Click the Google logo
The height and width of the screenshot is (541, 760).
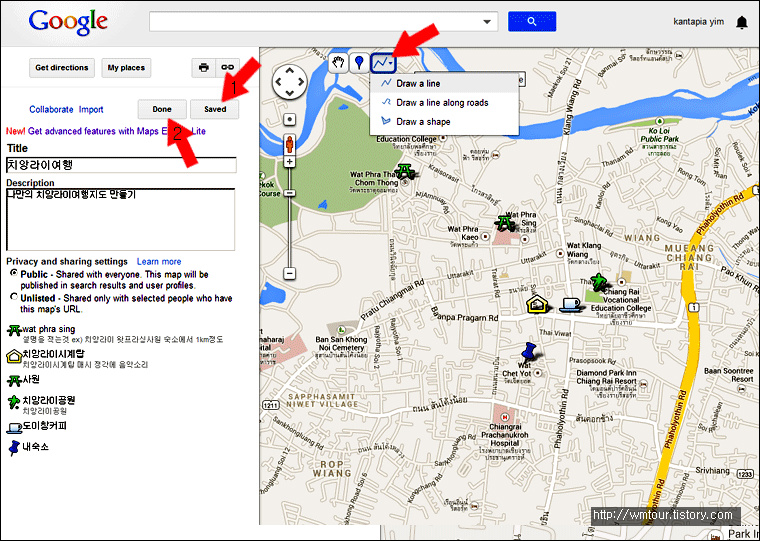(68, 22)
